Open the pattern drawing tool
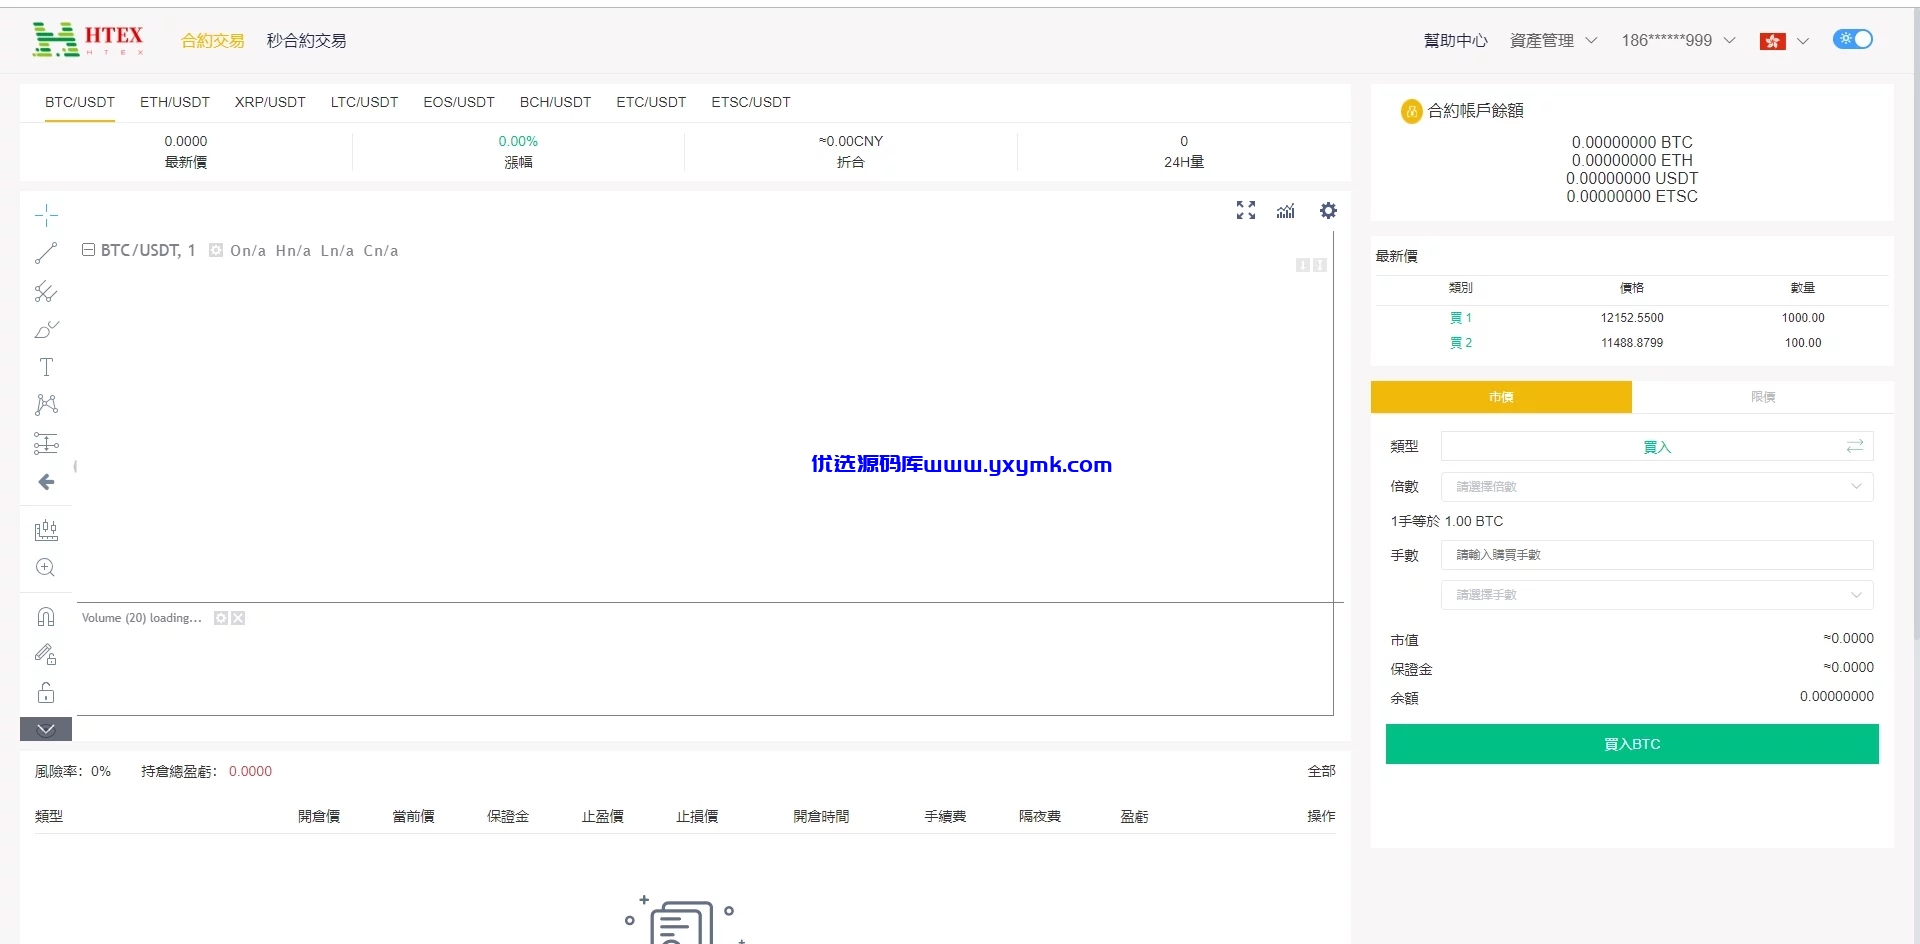 (46, 405)
